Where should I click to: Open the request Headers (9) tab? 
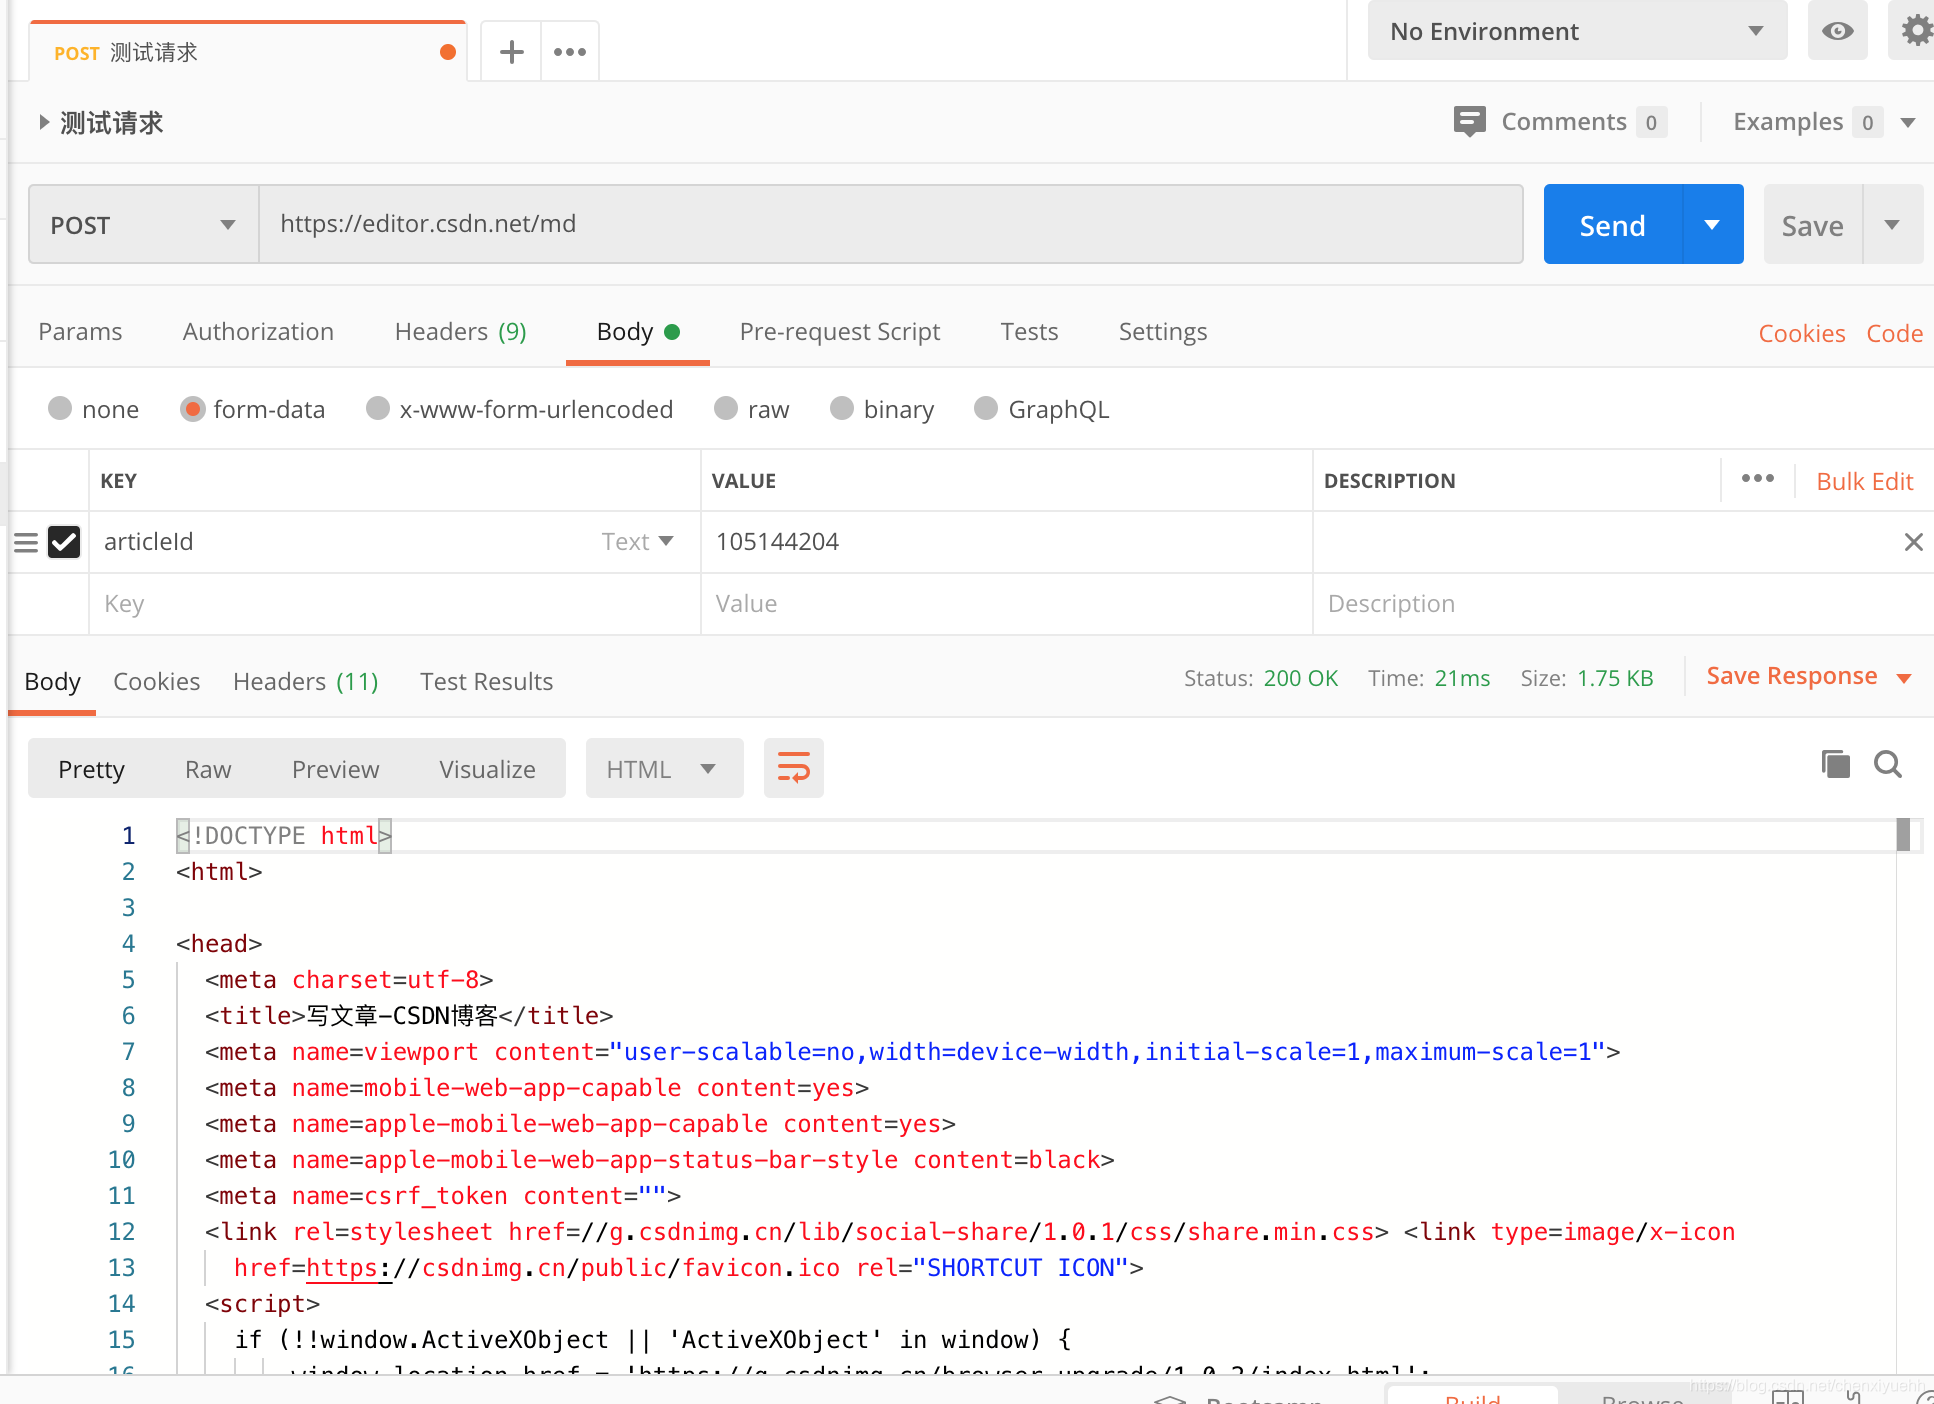(x=460, y=331)
